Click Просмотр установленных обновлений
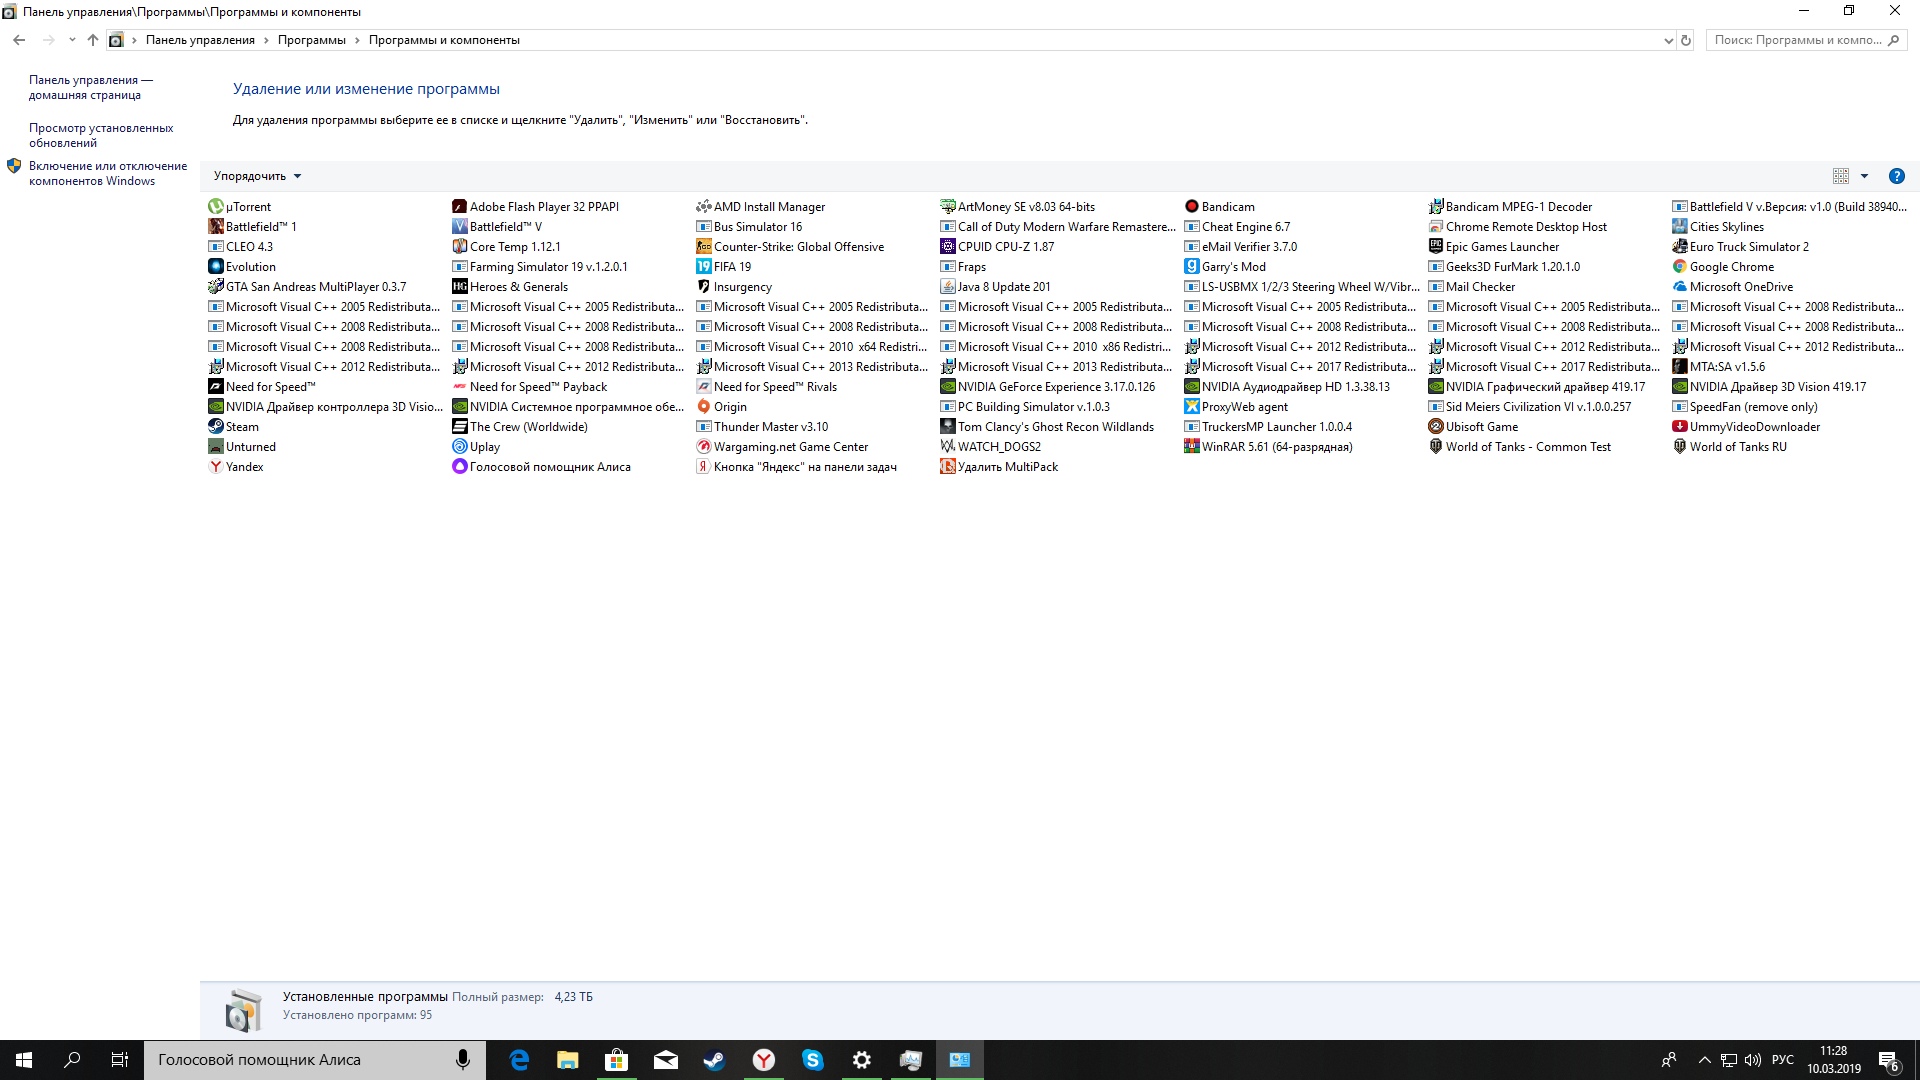1920x1080 pixels. (x=100, y=135)
